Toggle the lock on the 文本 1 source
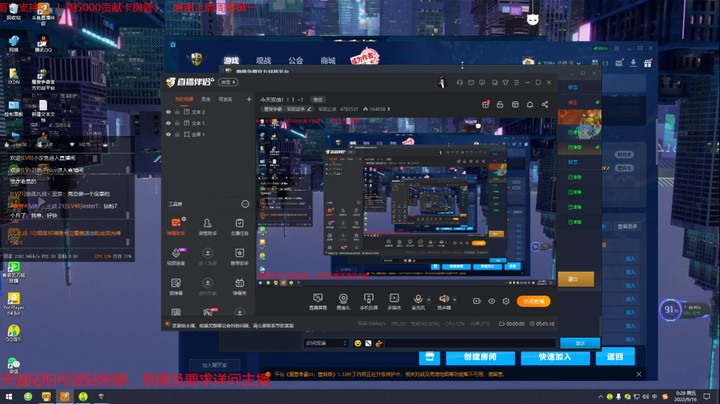 coord(177,123)
